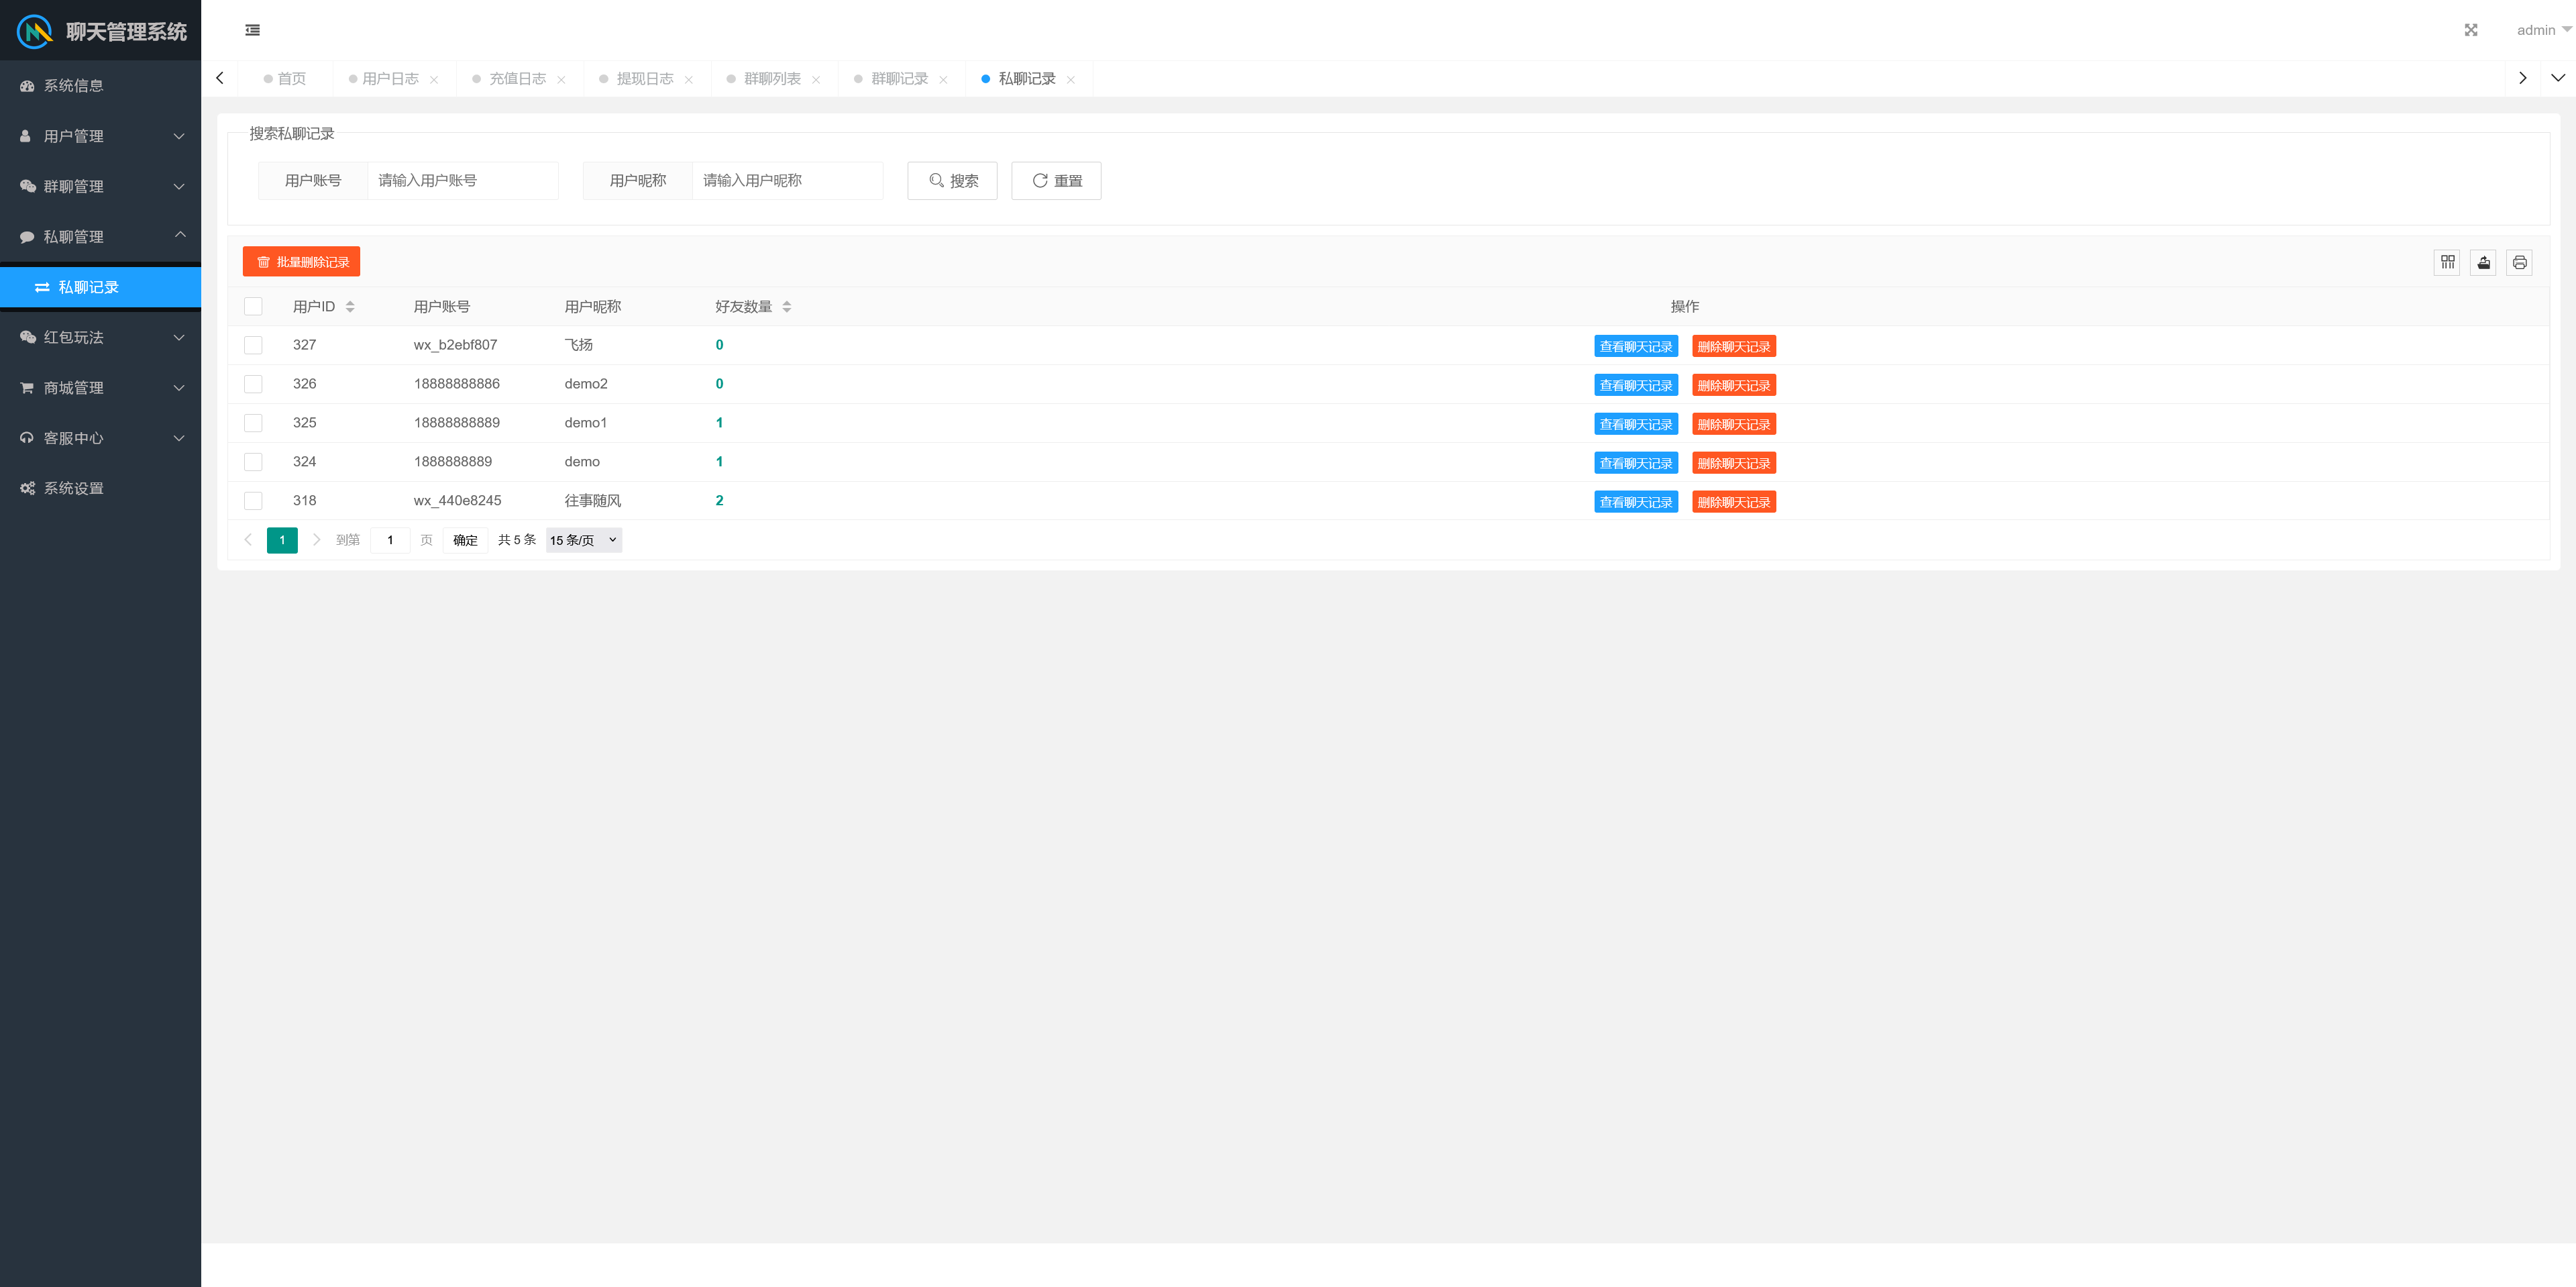
Task: Open the column filter grid icon
Action: [2447, 262]
